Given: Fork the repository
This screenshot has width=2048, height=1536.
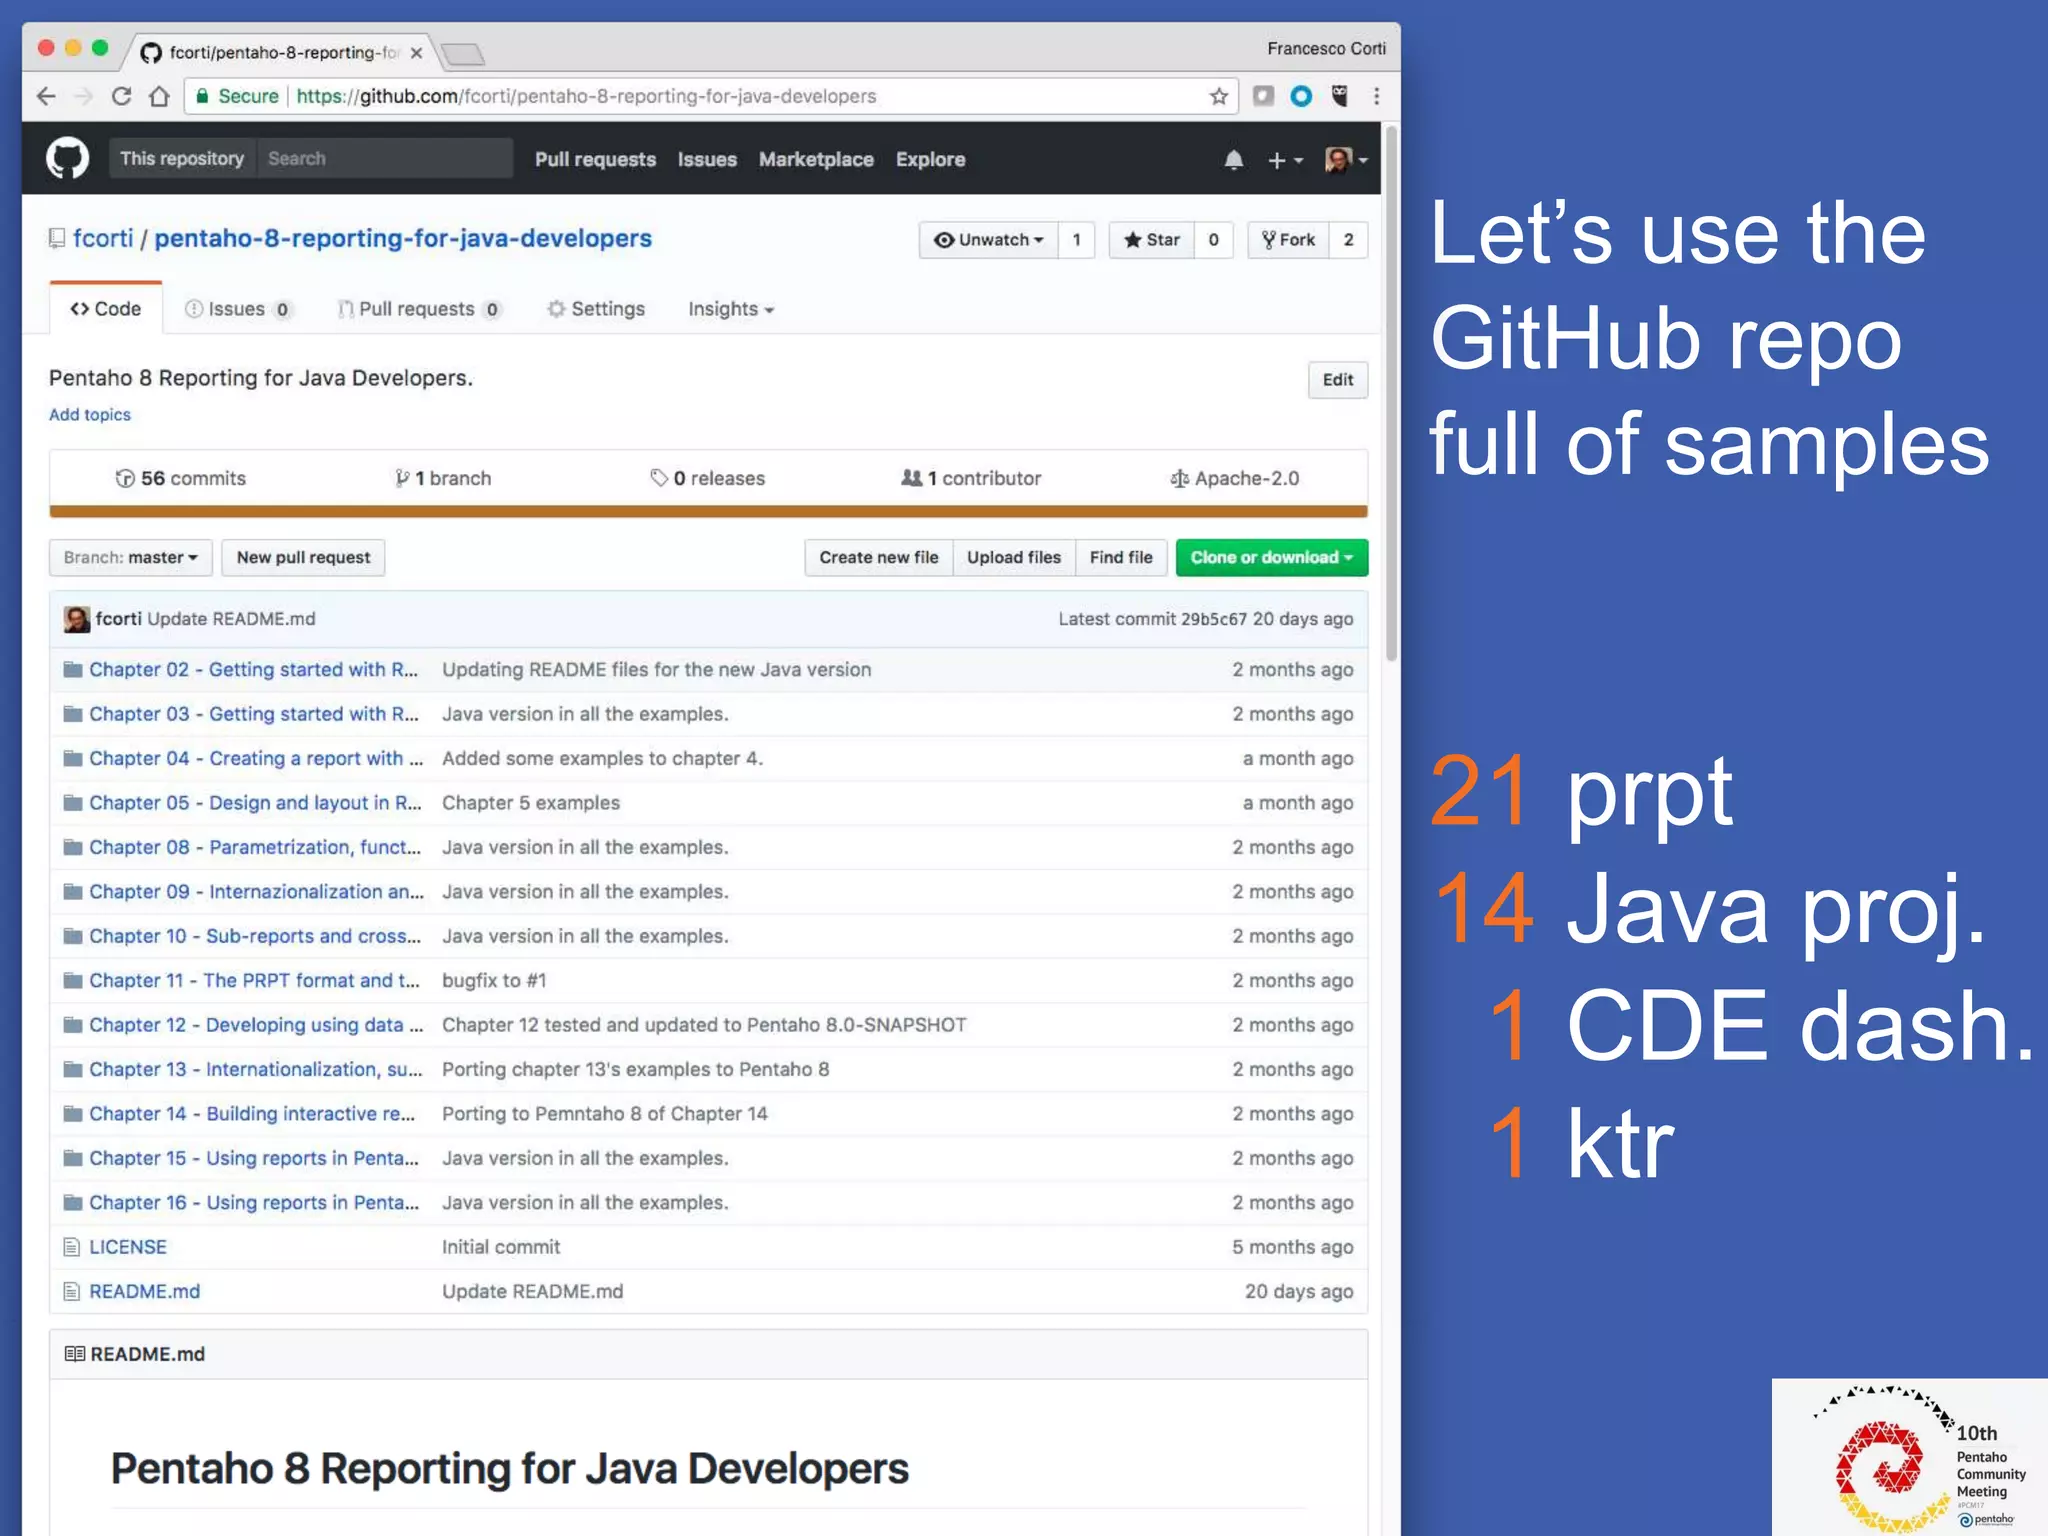Looking at the screenshot, I should click(1288, 240).
